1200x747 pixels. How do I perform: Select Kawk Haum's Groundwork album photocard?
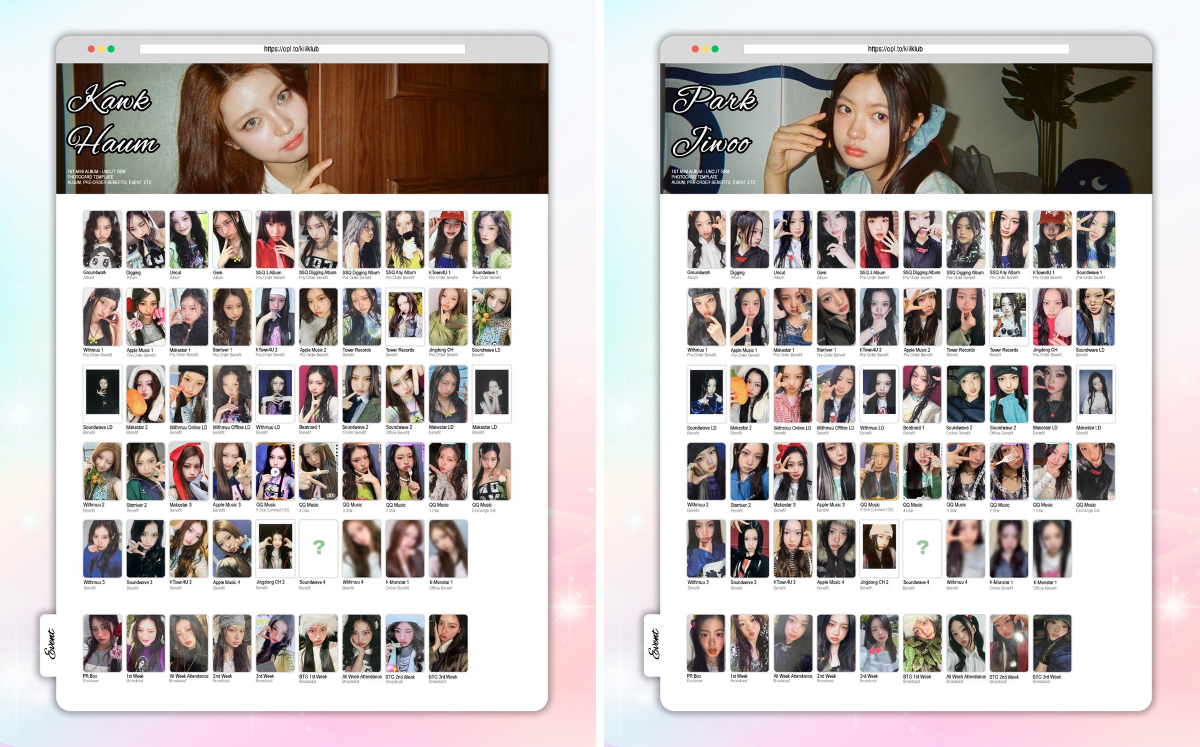coord(102,239)
